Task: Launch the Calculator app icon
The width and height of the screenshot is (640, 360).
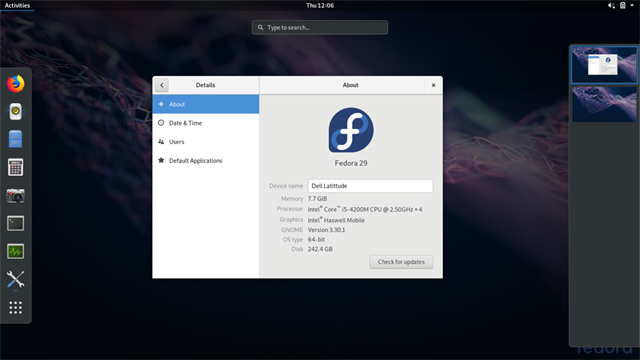Action: click(16, 167)
